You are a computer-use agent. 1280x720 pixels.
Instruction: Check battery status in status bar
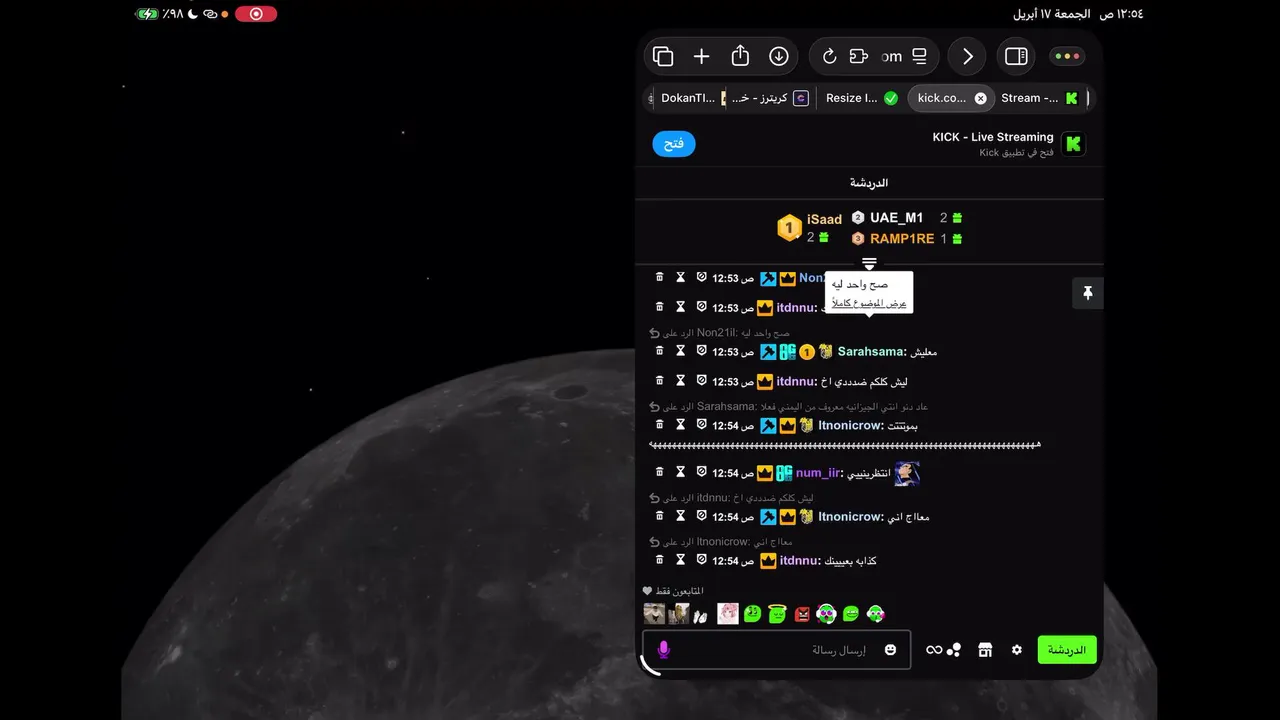point(158,14)
